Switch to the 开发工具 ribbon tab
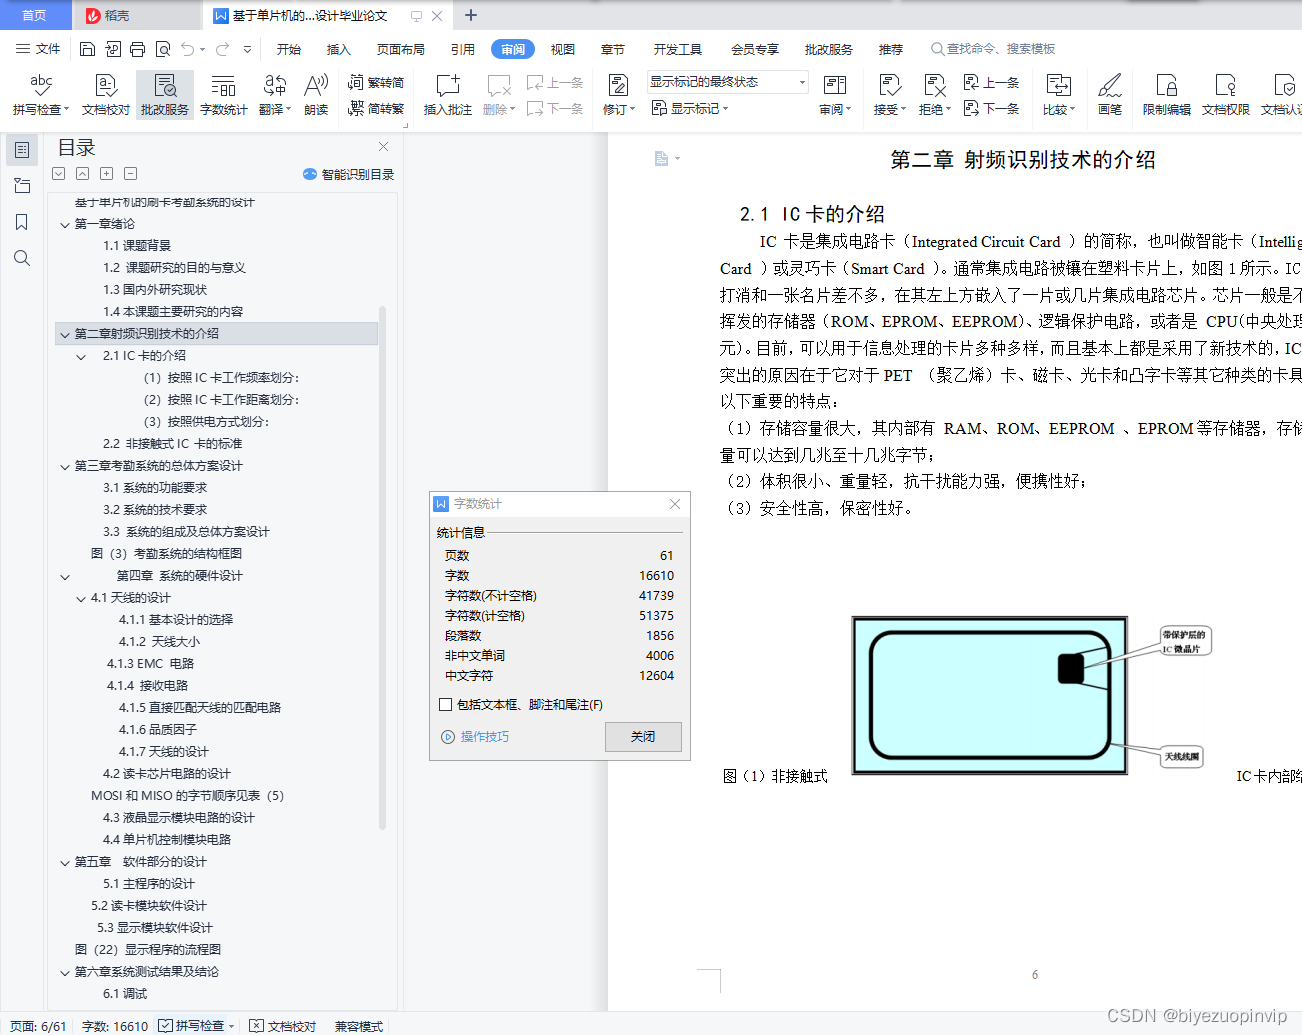Screen dimensions: 1302x1035 (x=678, y=49)
